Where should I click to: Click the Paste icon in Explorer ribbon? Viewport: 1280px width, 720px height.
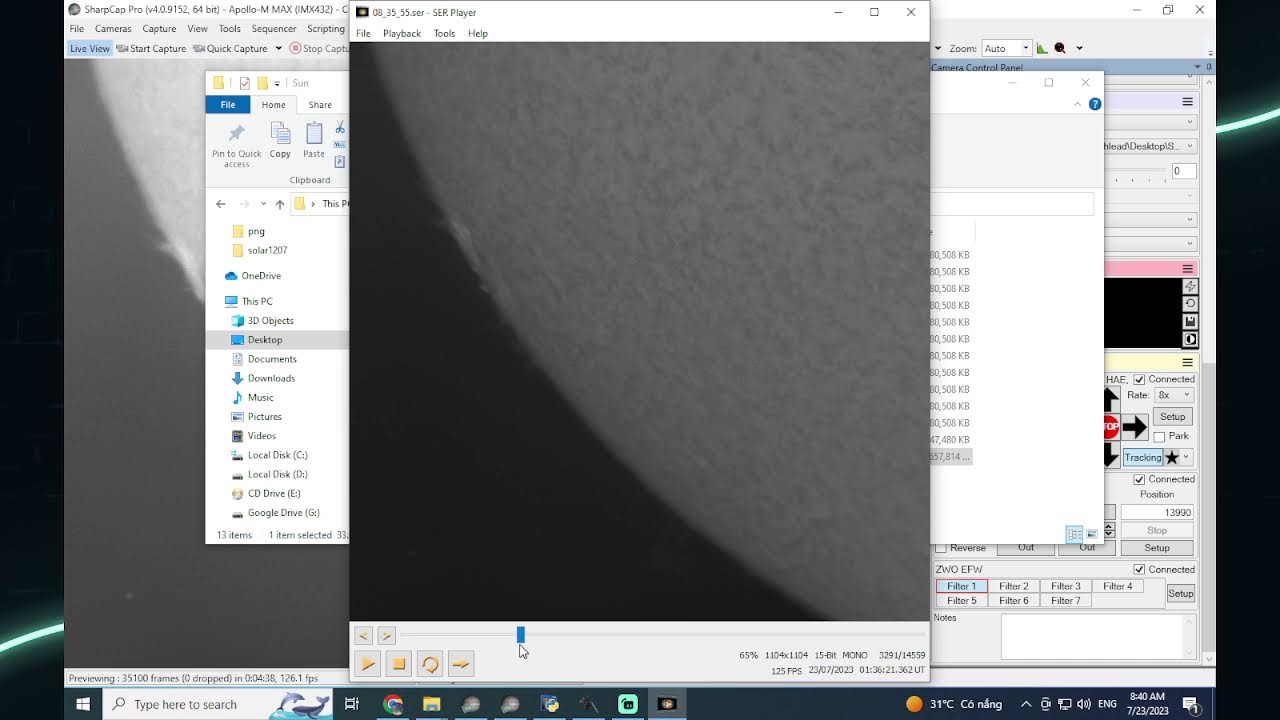click(314, 140)
